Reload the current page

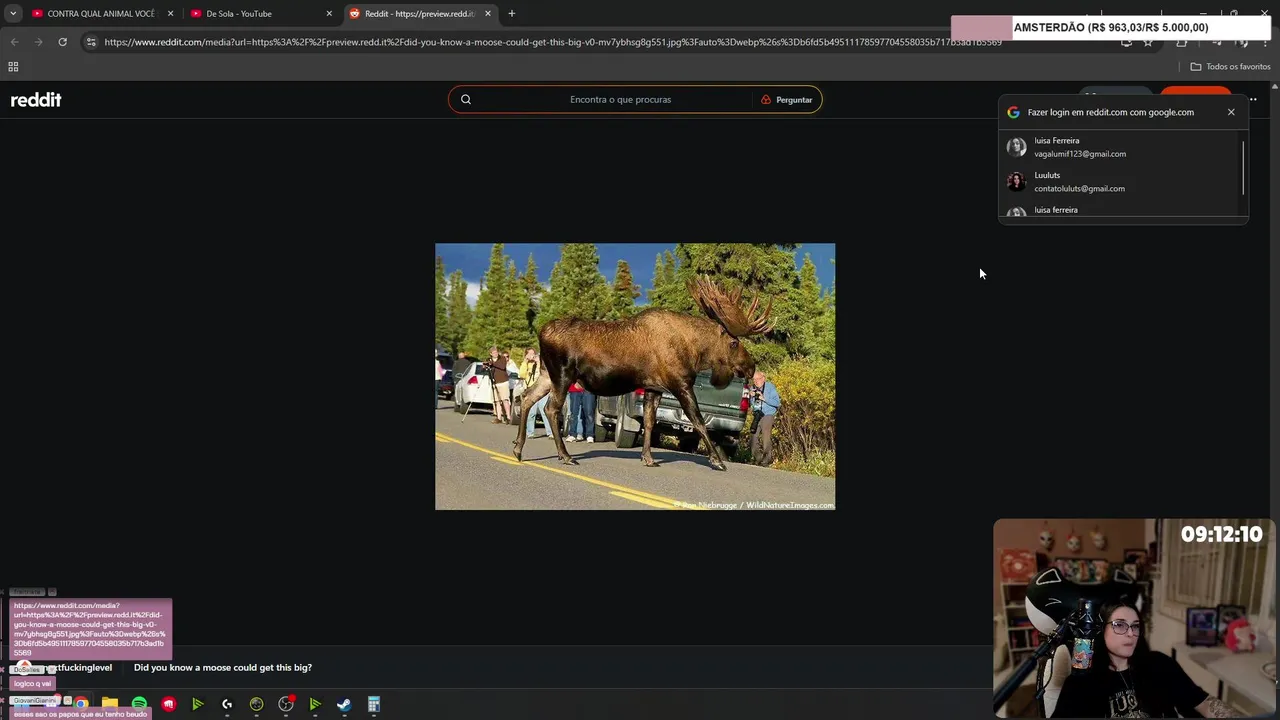62,42
